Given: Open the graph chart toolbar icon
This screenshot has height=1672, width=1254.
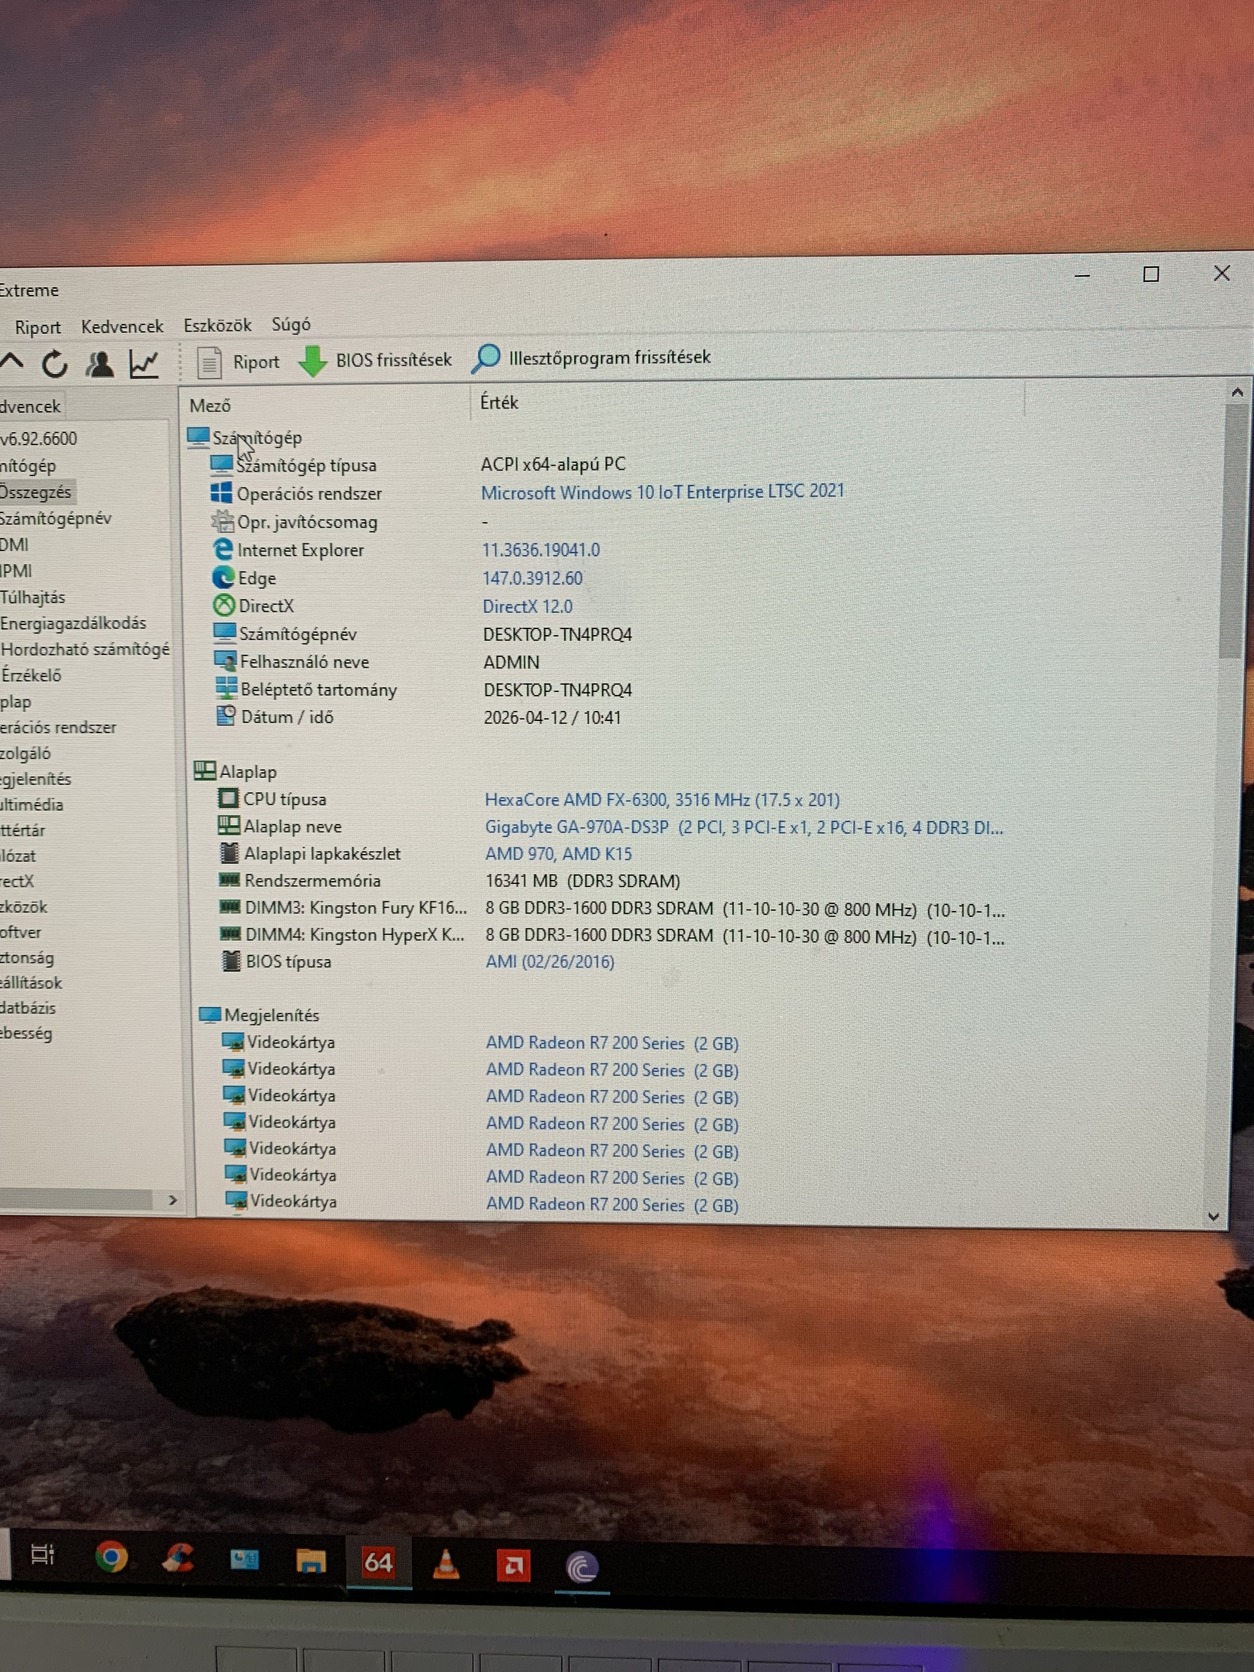Looking at the screenshot, I should [x=144, y=364].
